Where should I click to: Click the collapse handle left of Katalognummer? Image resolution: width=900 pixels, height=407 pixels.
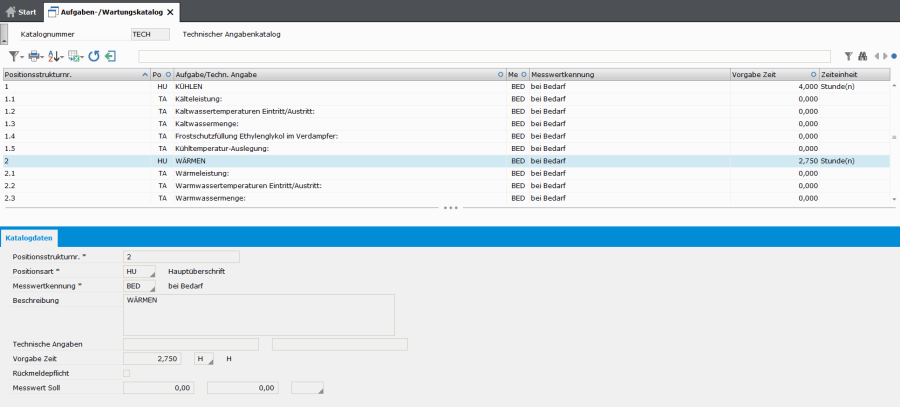[x=3, y=34]
